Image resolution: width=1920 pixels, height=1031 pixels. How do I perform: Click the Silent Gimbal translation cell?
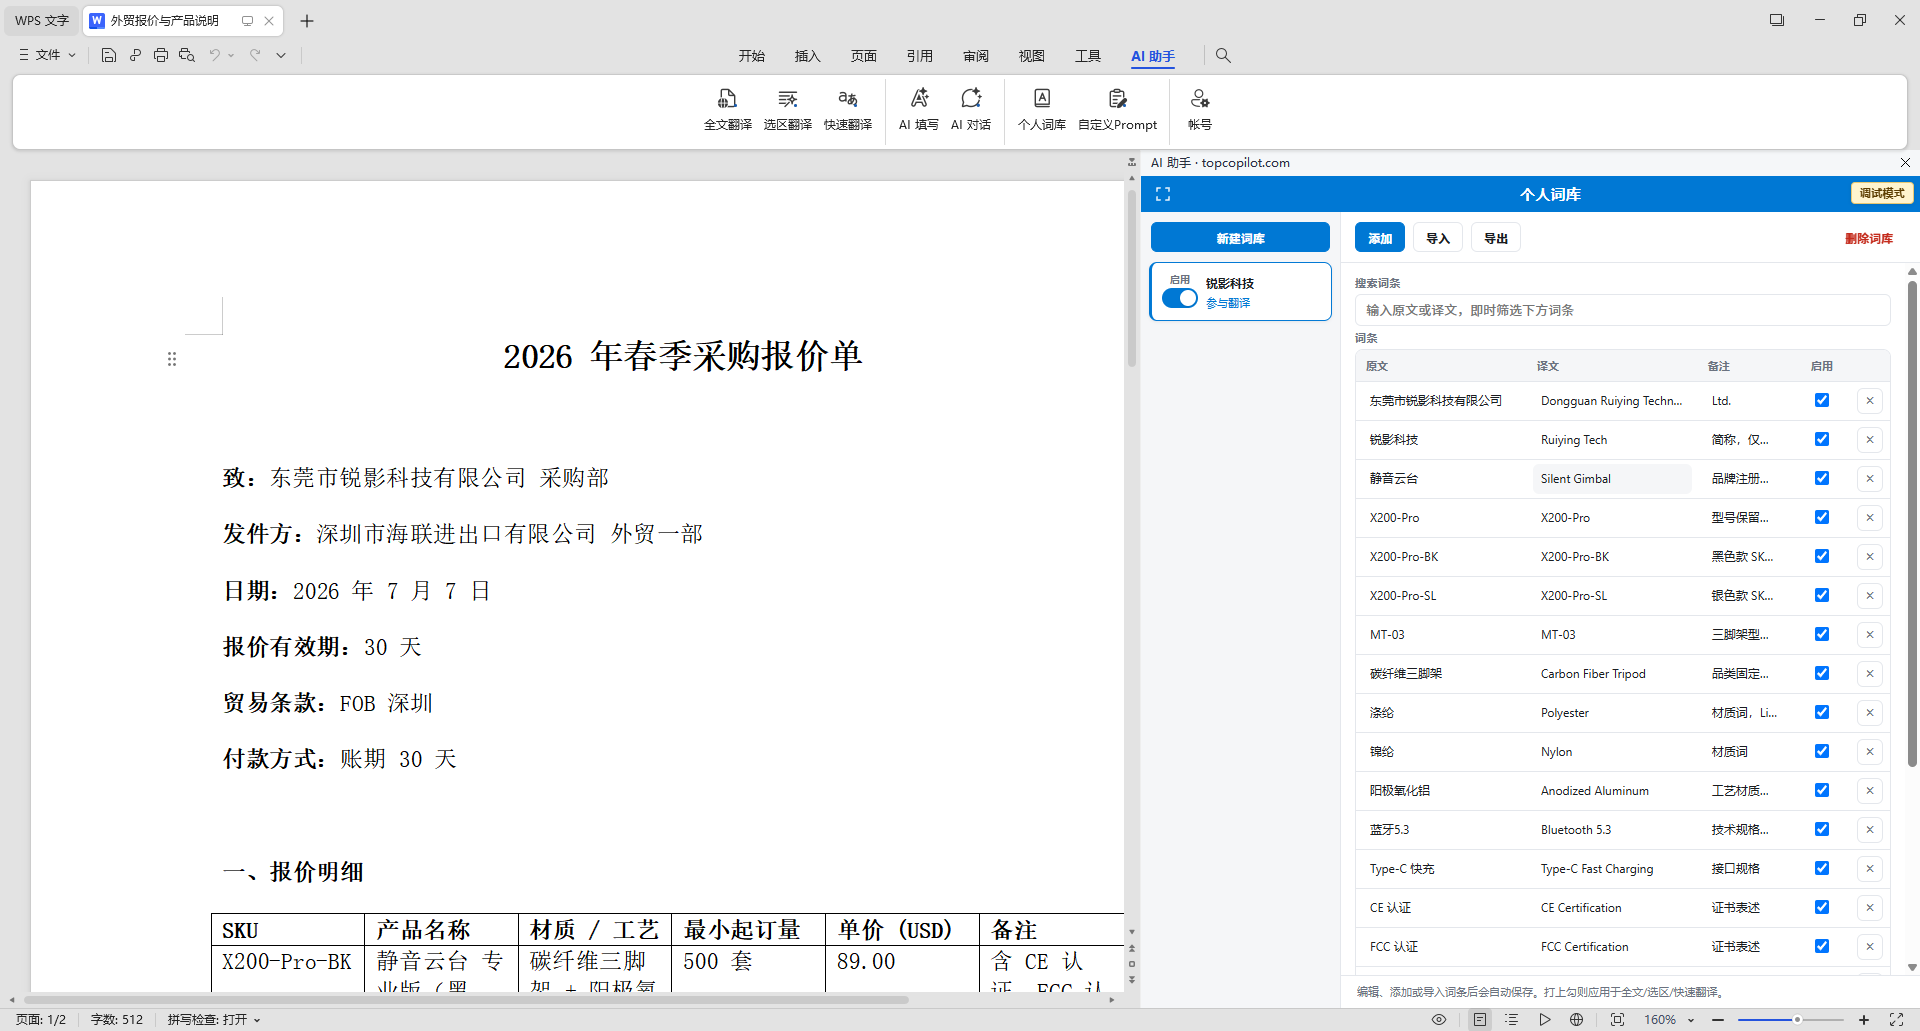tap(1612, 479)
